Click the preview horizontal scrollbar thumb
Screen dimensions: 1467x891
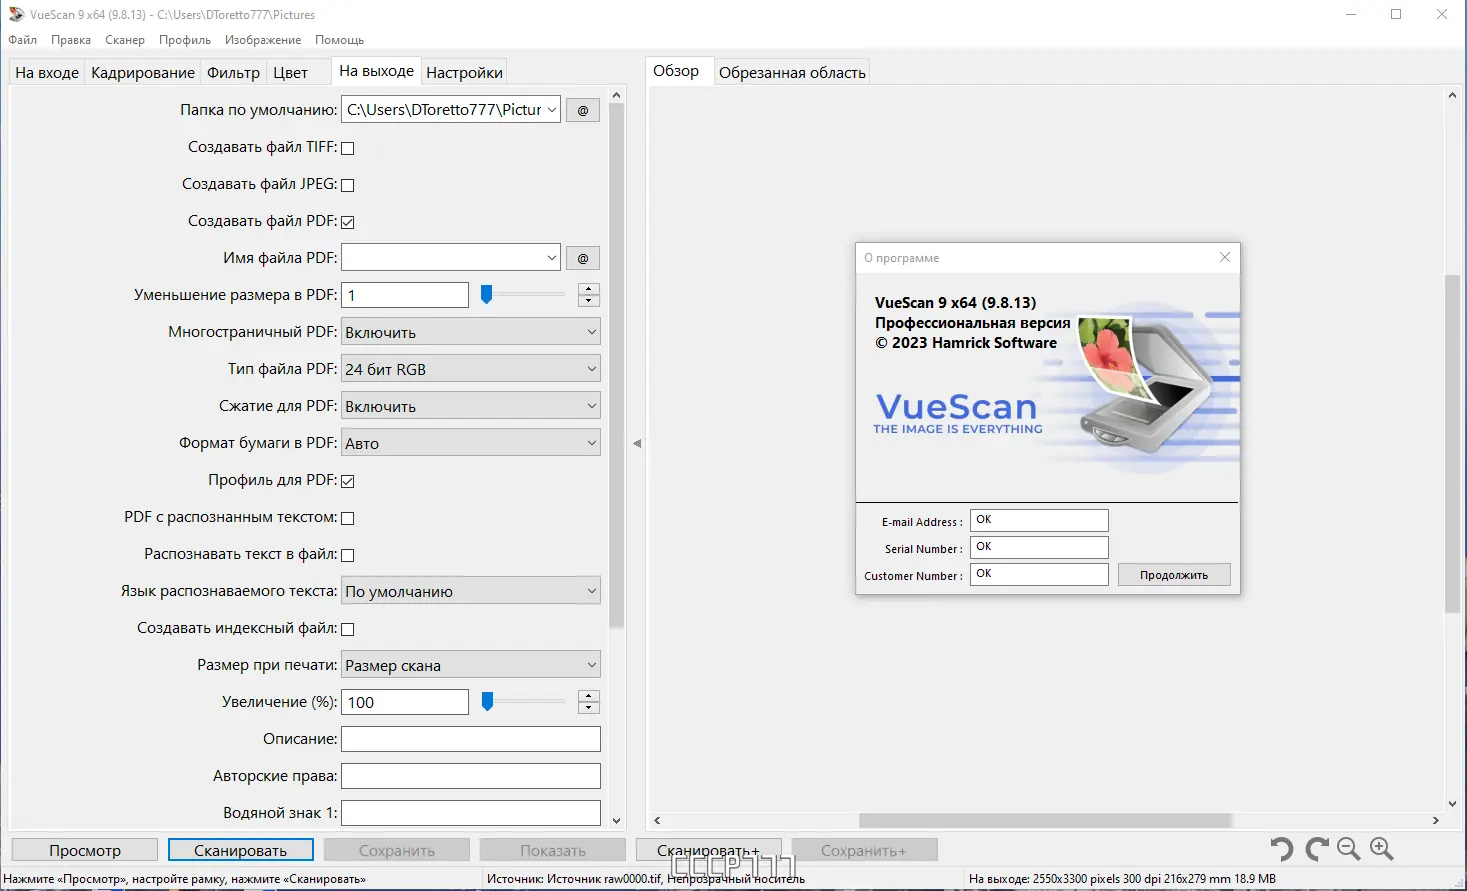[1044, 820]
